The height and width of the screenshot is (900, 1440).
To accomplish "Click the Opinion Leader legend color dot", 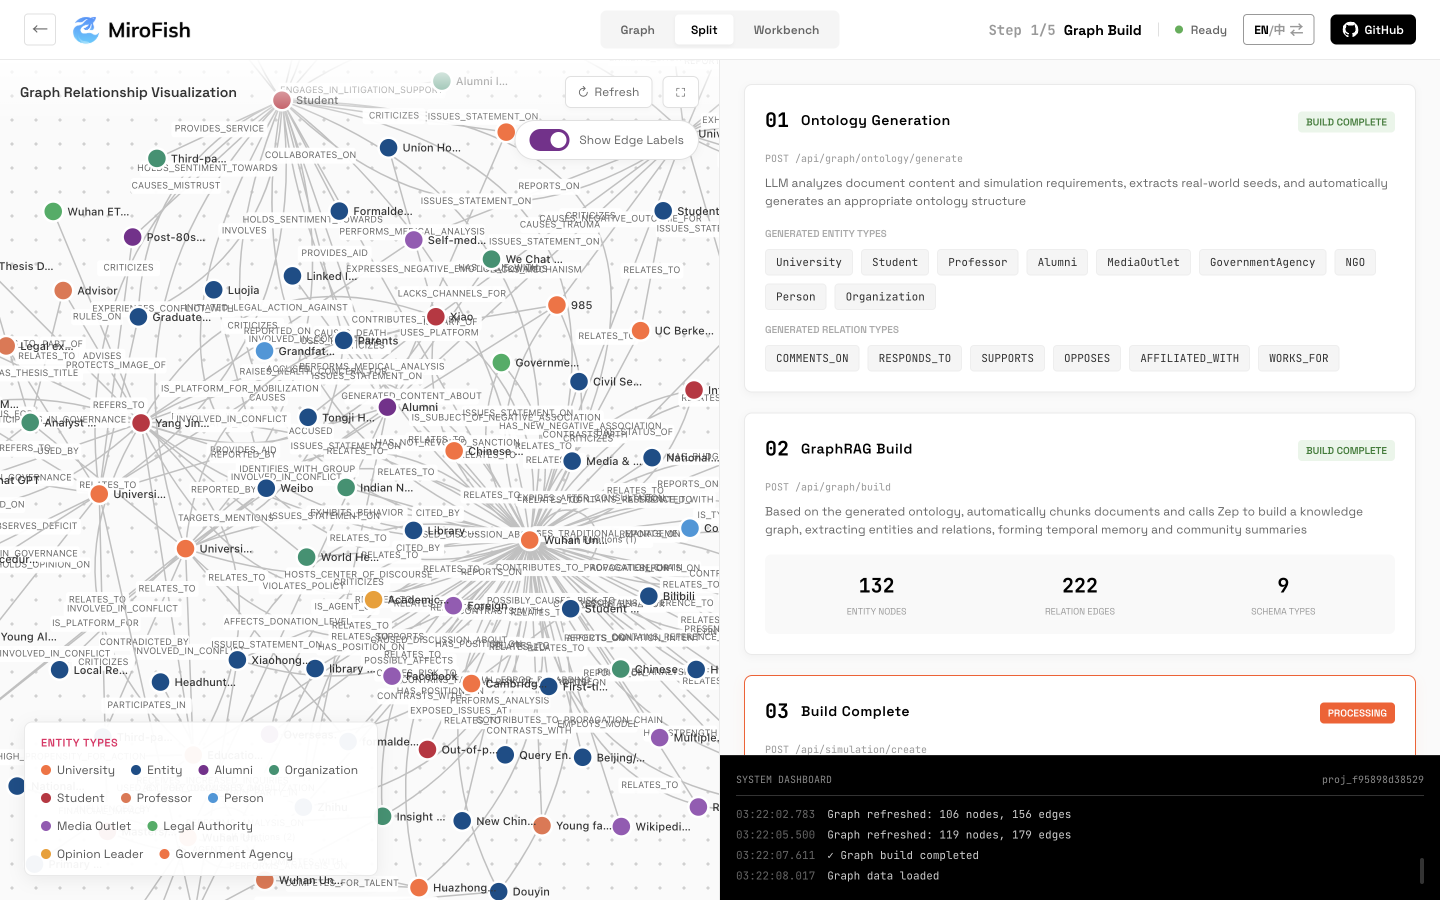I will pyautogui.click(x=46, y=854).
